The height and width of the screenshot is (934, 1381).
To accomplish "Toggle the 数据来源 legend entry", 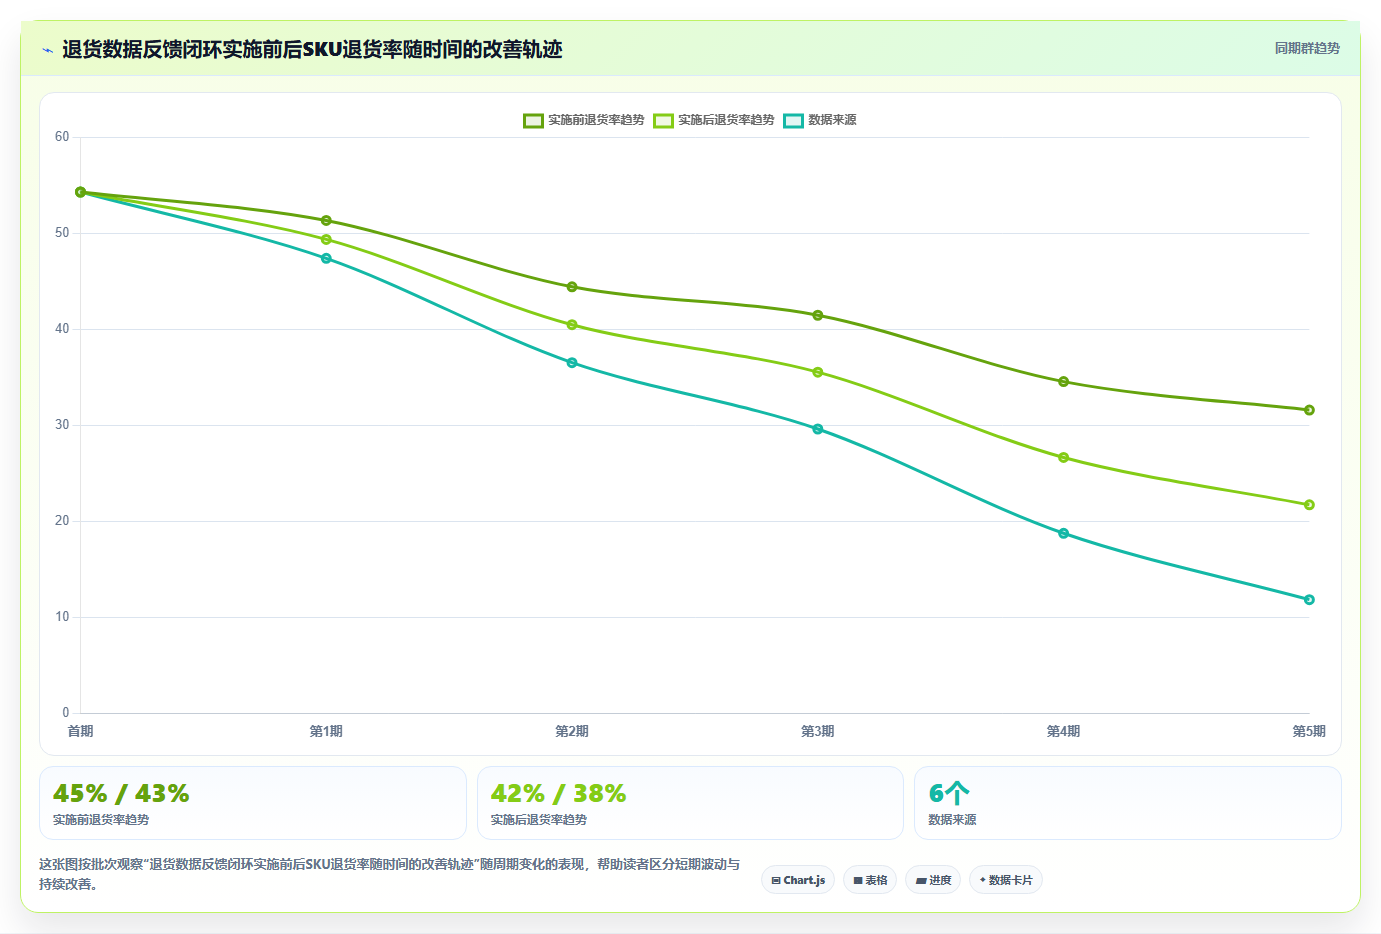I will click(x=820, y=120).
